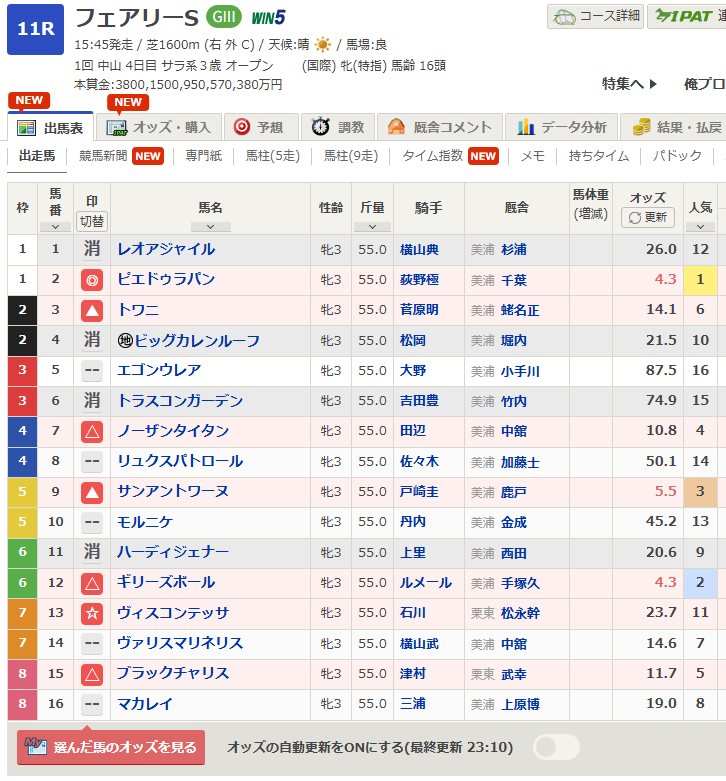This screenshot has width=726, height=781.
Task: Click the -- mark for モルニケ
Action: [92, 522]
